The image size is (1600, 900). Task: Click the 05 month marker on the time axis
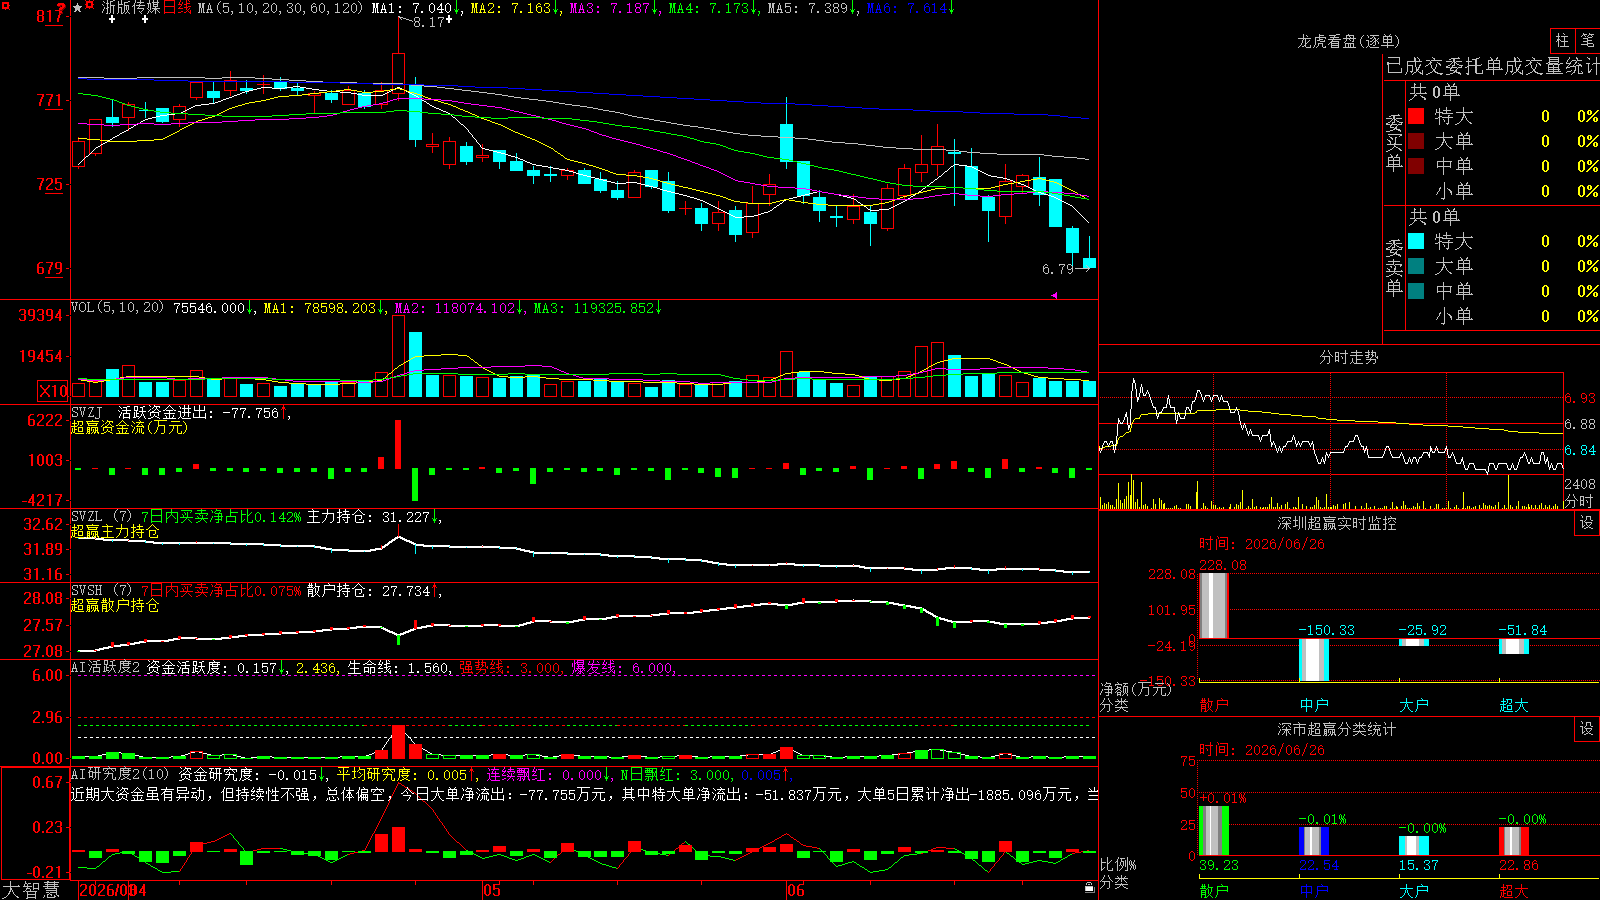[491, 890]
